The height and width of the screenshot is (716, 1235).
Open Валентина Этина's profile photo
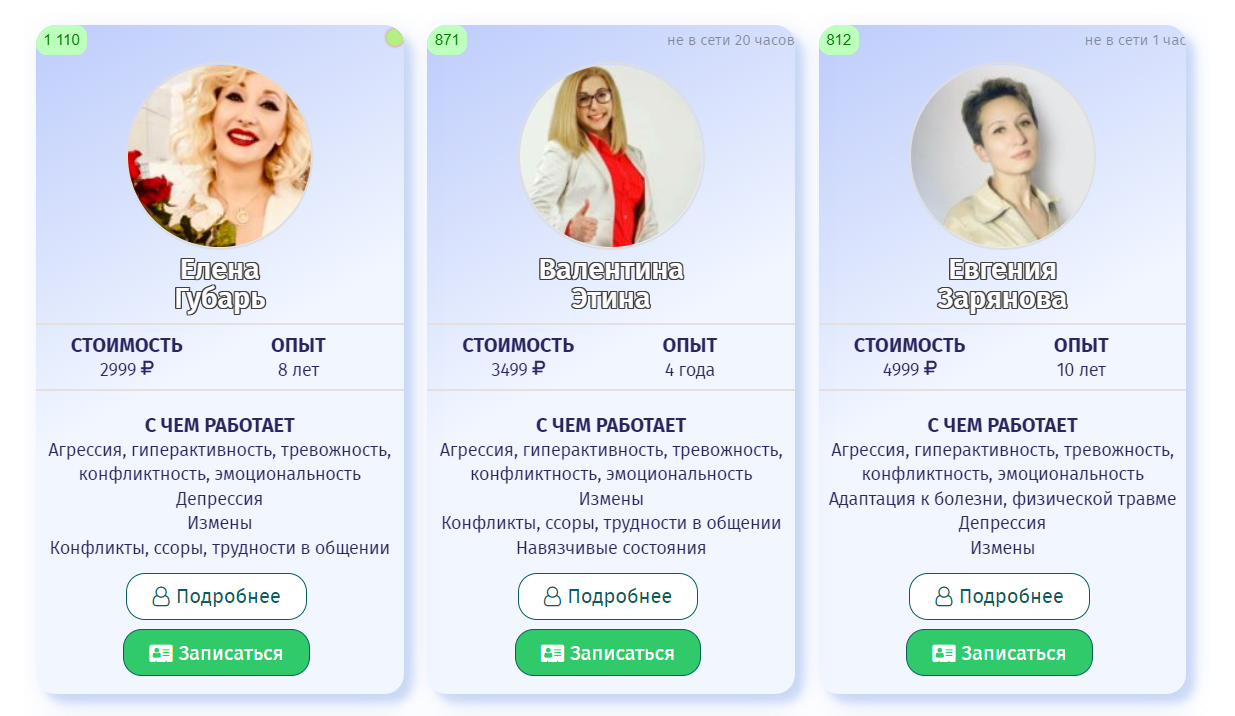(x=611, y=155)
